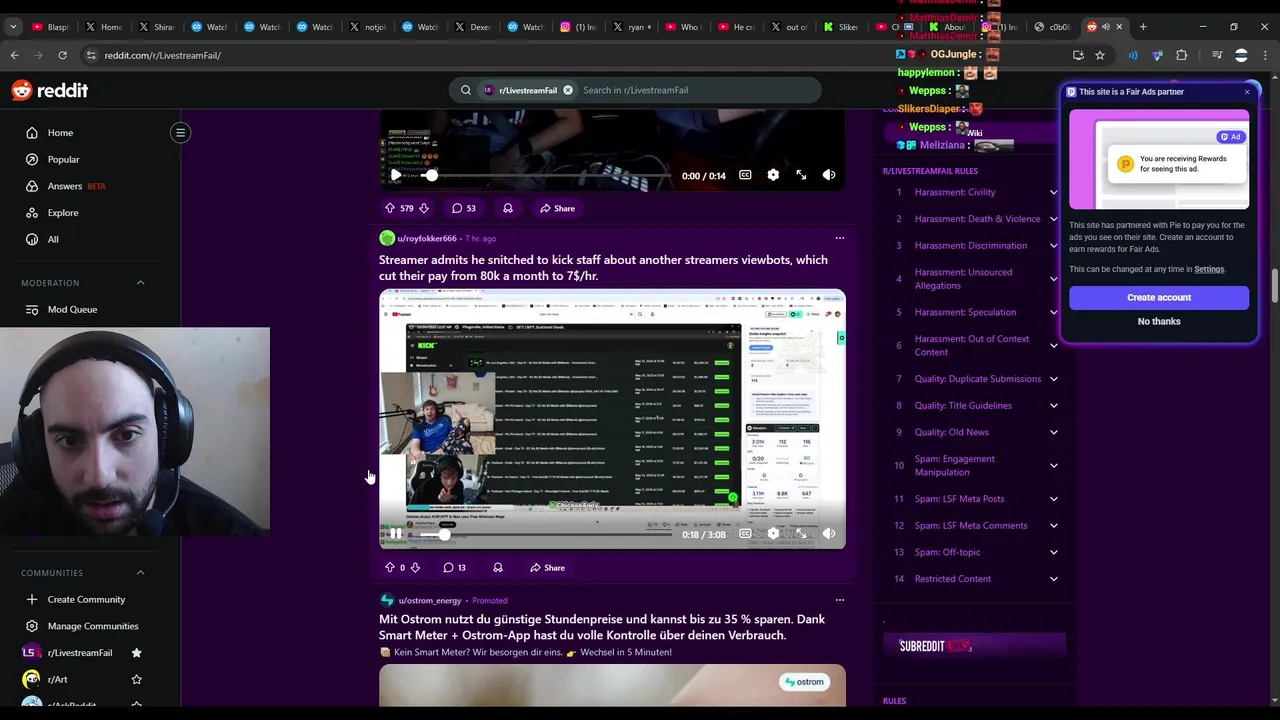Open the 13 comments
The width and height of the screenshot is (1280, 720).
tap(454, 567)
